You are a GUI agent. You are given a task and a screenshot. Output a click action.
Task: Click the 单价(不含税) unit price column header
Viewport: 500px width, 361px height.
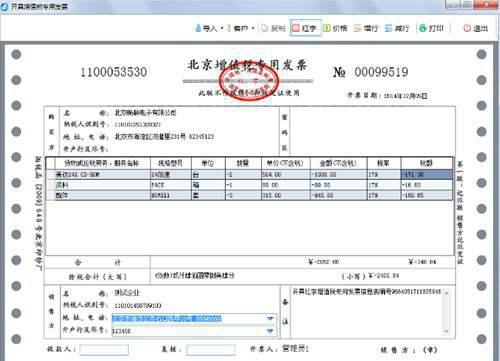(286, 163)
